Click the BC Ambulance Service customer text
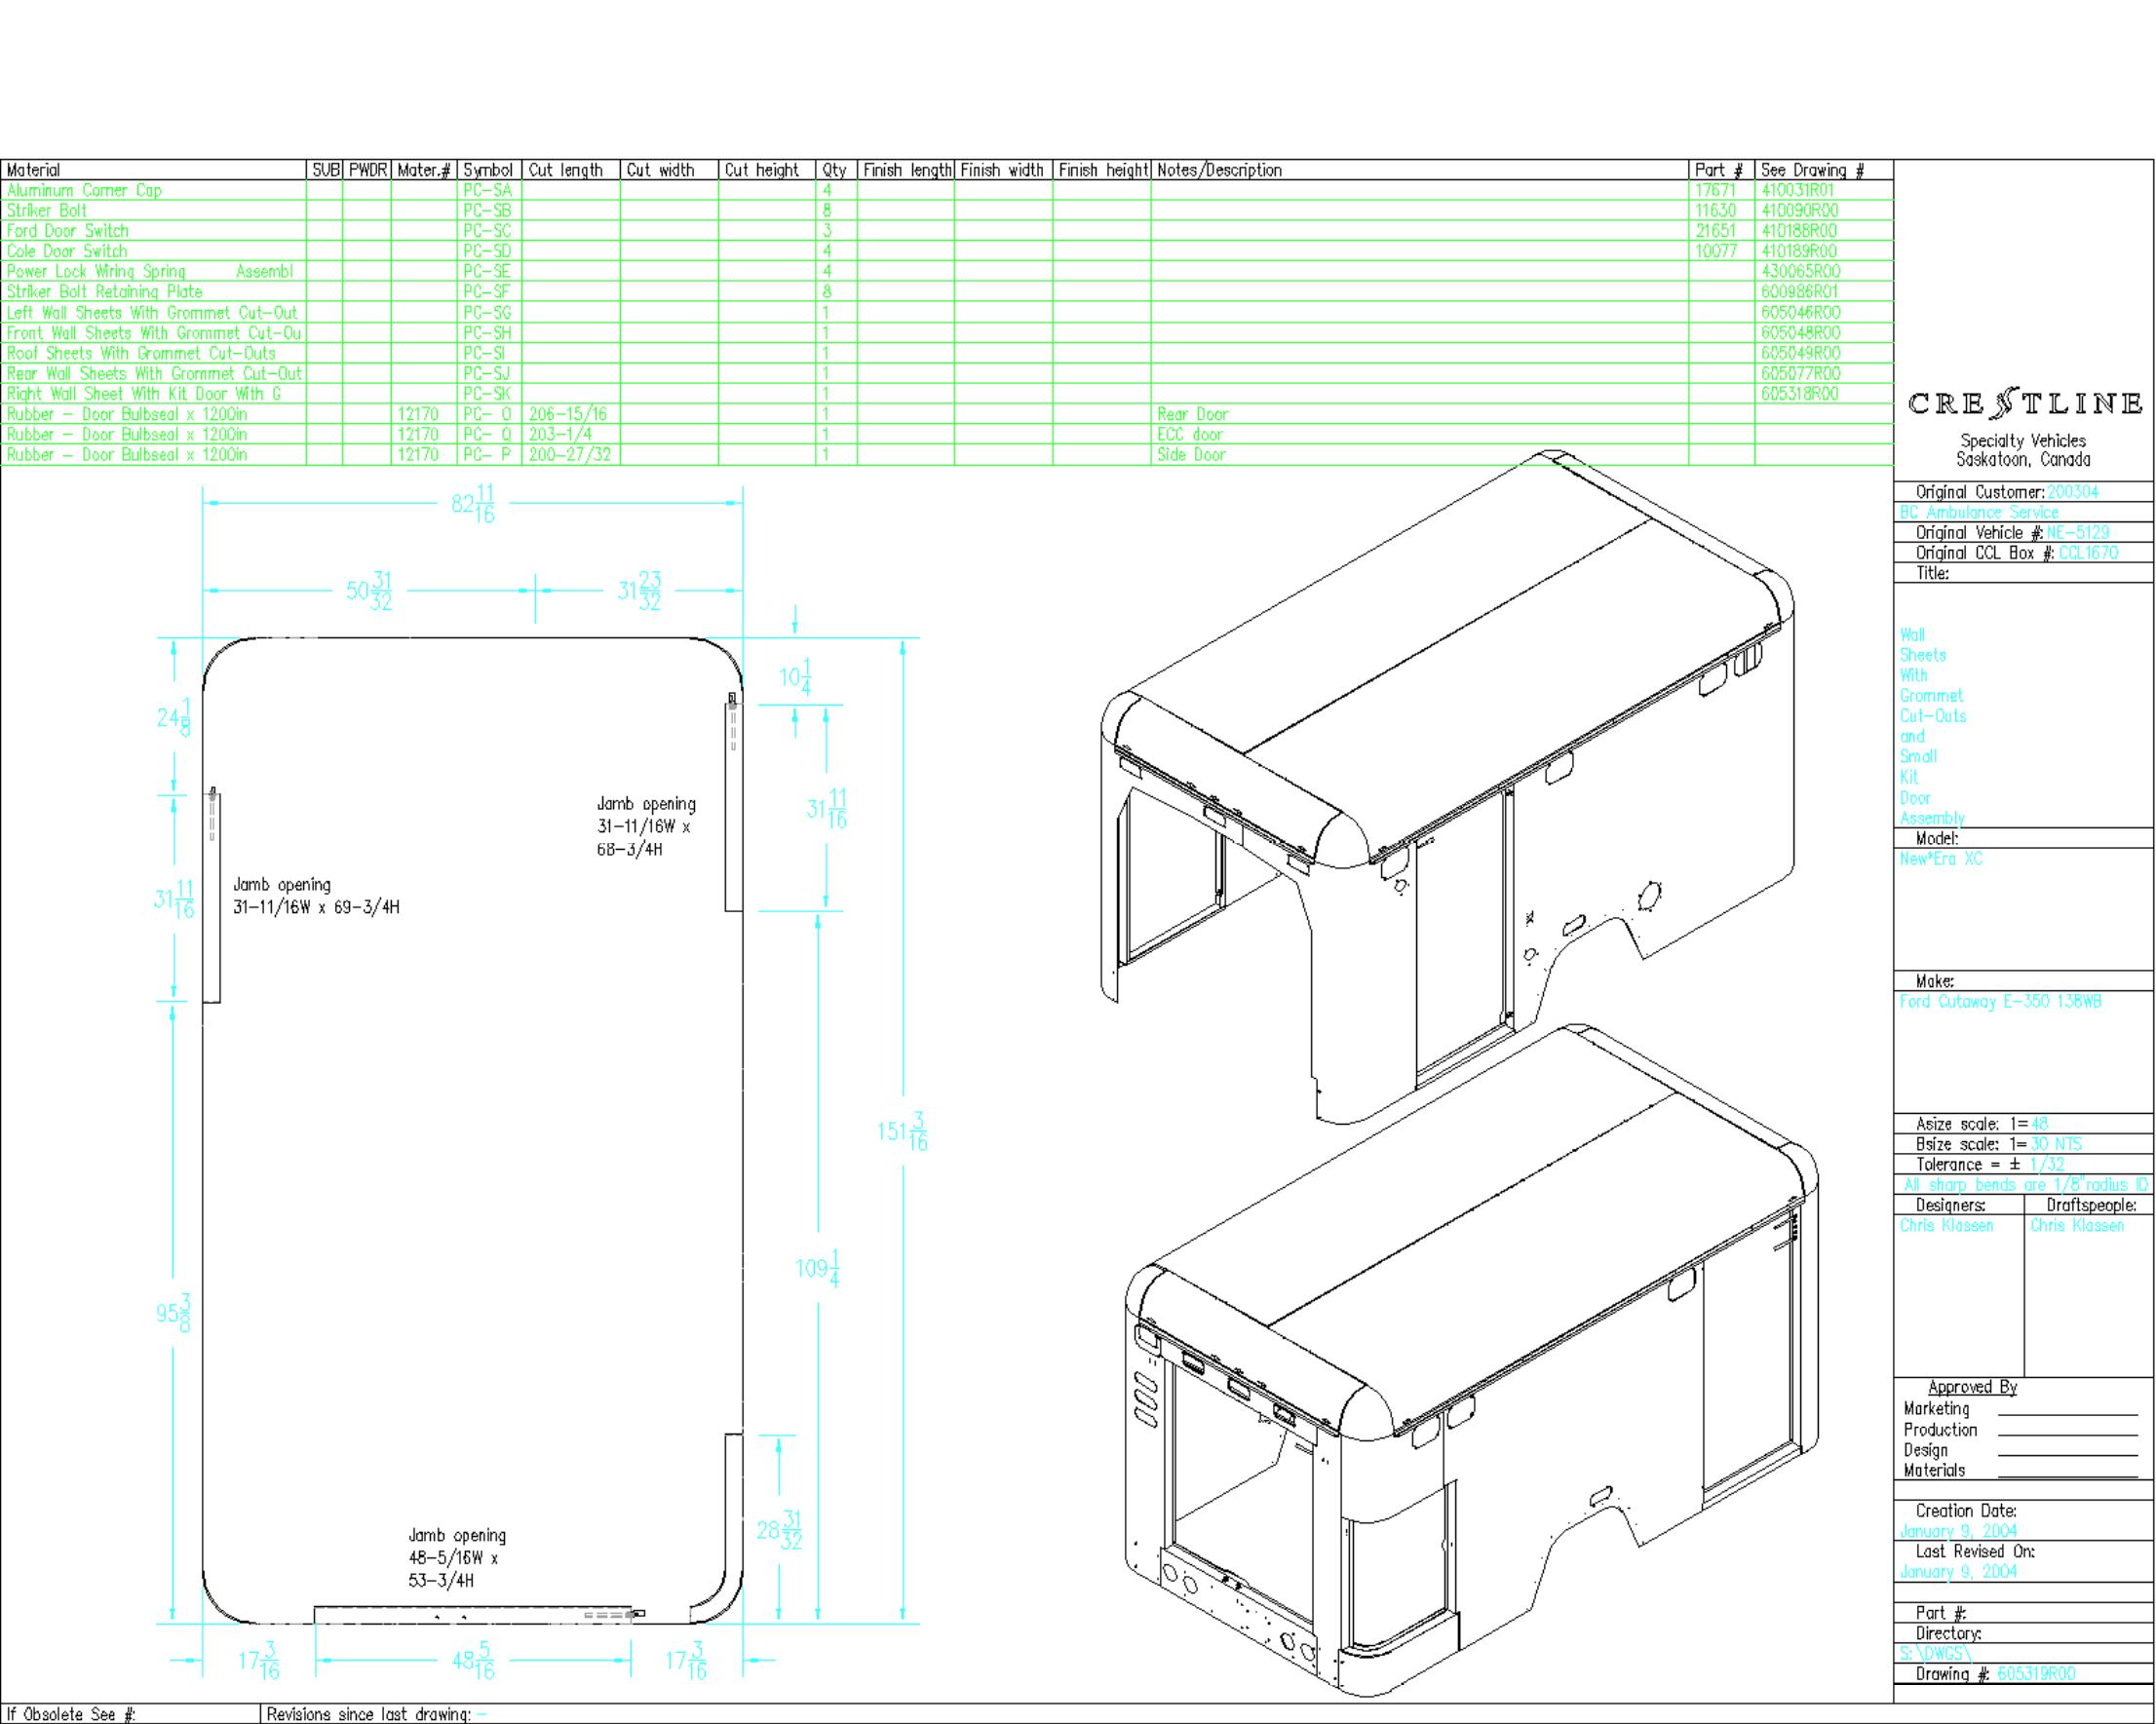This screenshot has height=1724, width=2156. point(1978,512)
